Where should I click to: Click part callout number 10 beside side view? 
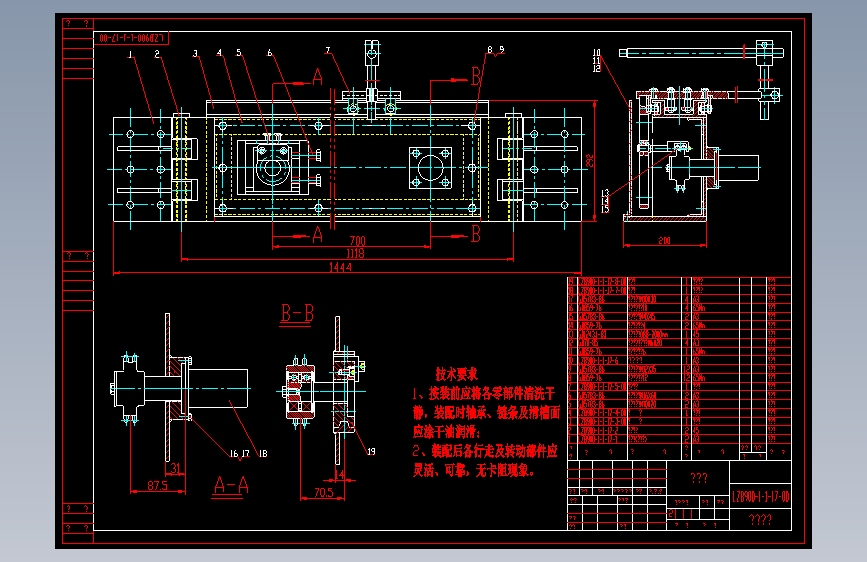[597, 53]
